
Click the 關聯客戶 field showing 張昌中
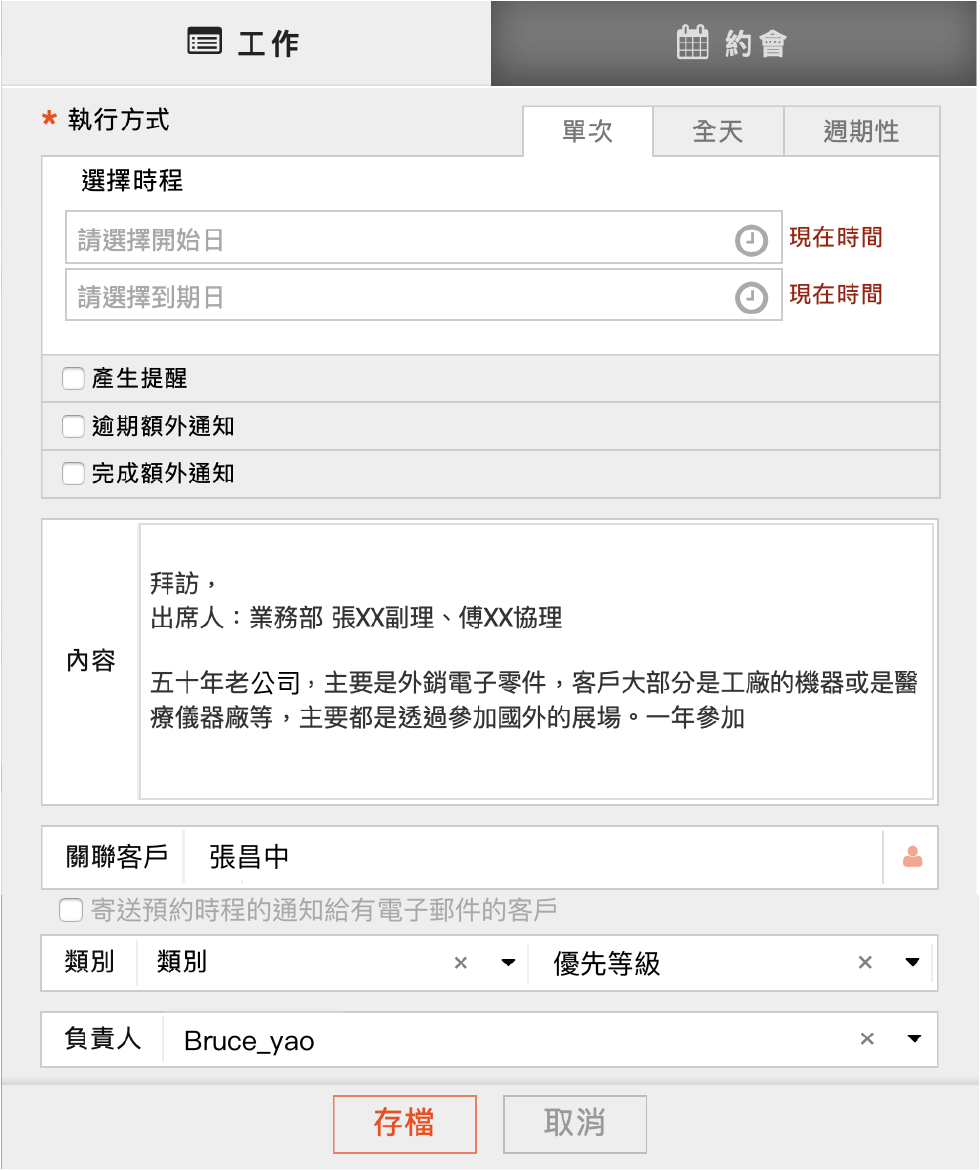(533, 857)
